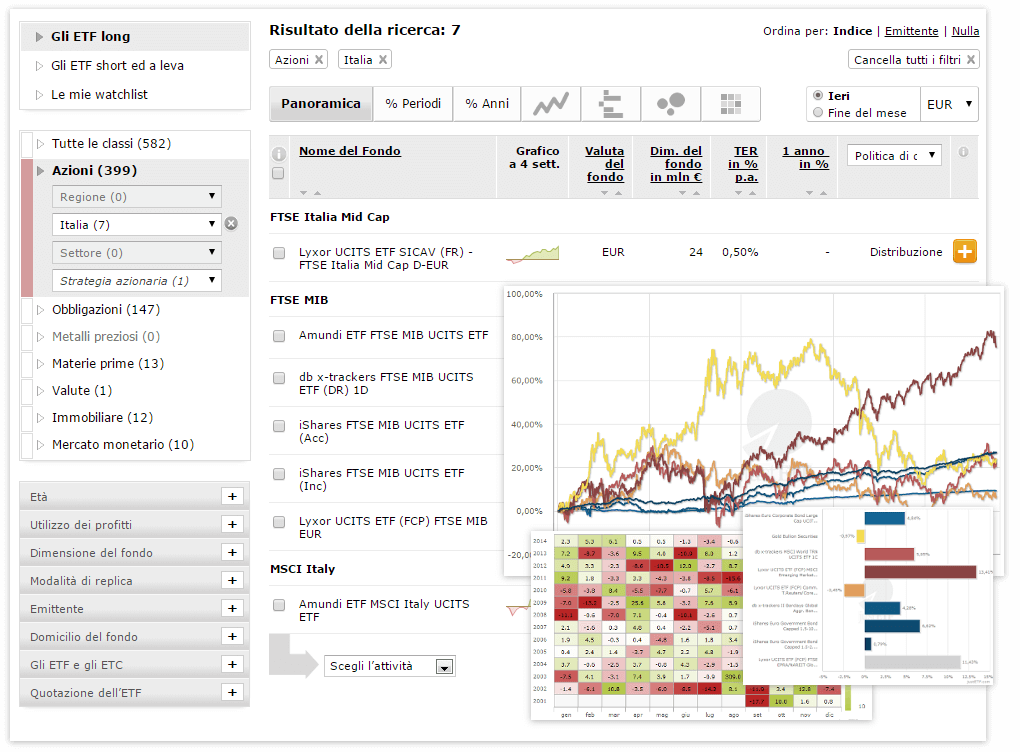Click the info icon above select-all checkbox
Viewport: 1020px width, 752px height.
[278, 154]
